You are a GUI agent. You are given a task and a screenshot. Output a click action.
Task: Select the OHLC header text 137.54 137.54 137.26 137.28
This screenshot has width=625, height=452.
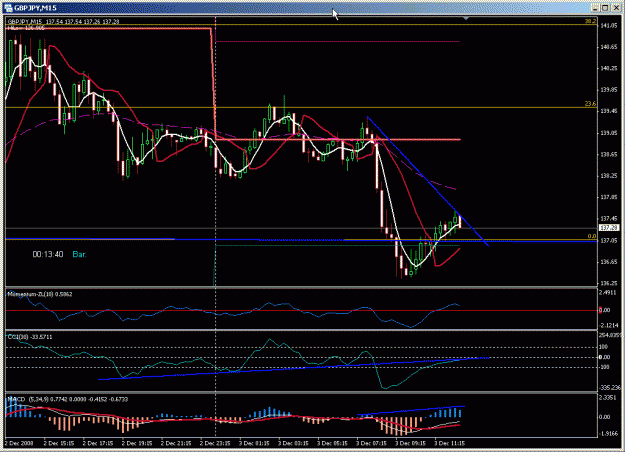[x=82, y=22]
